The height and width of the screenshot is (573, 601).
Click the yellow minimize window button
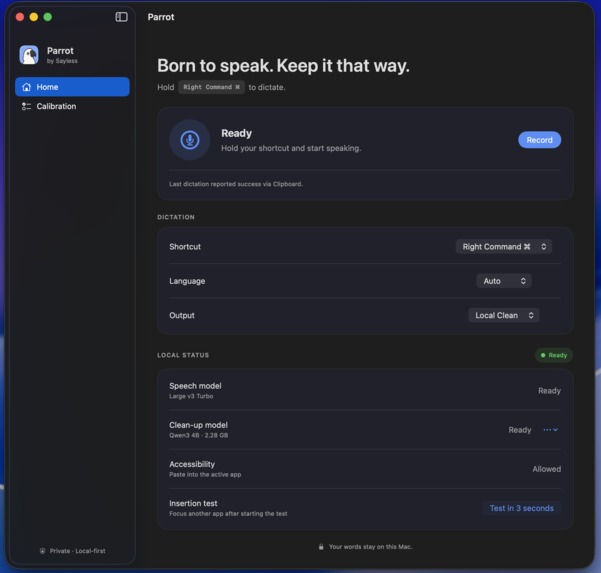coord(34,17)
